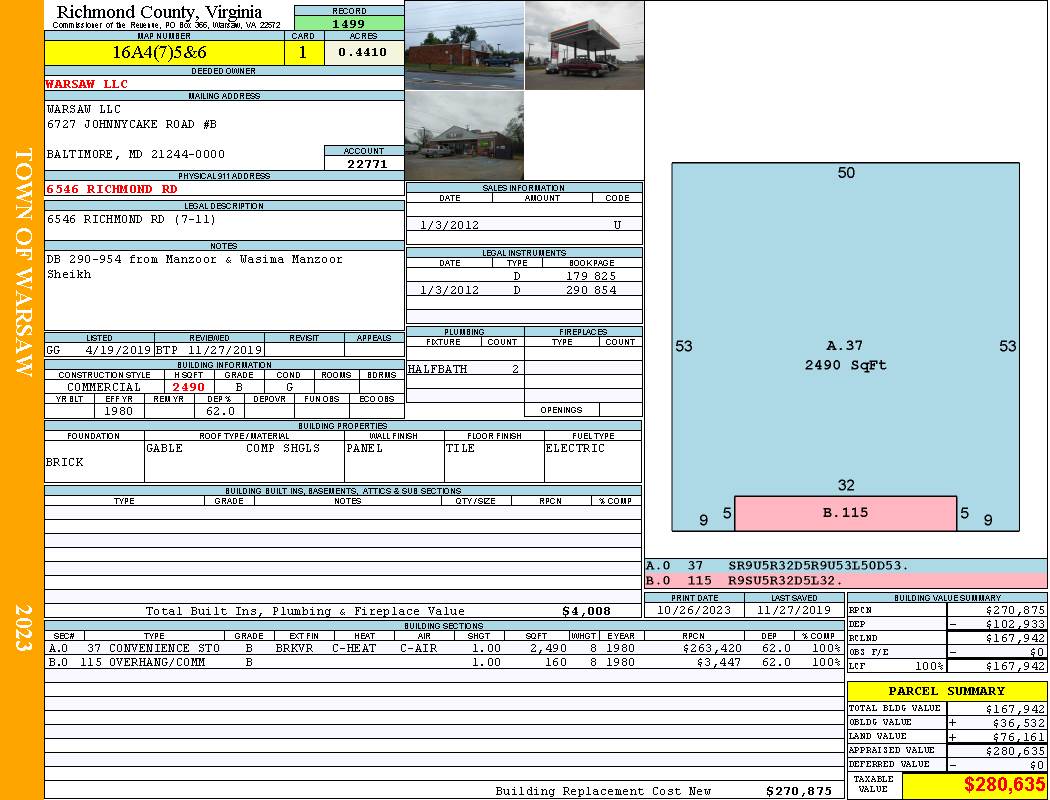Click the Building Replacement Cost New amount
The height and width of the screenshot is (800, 1050).
pos(798,791)
